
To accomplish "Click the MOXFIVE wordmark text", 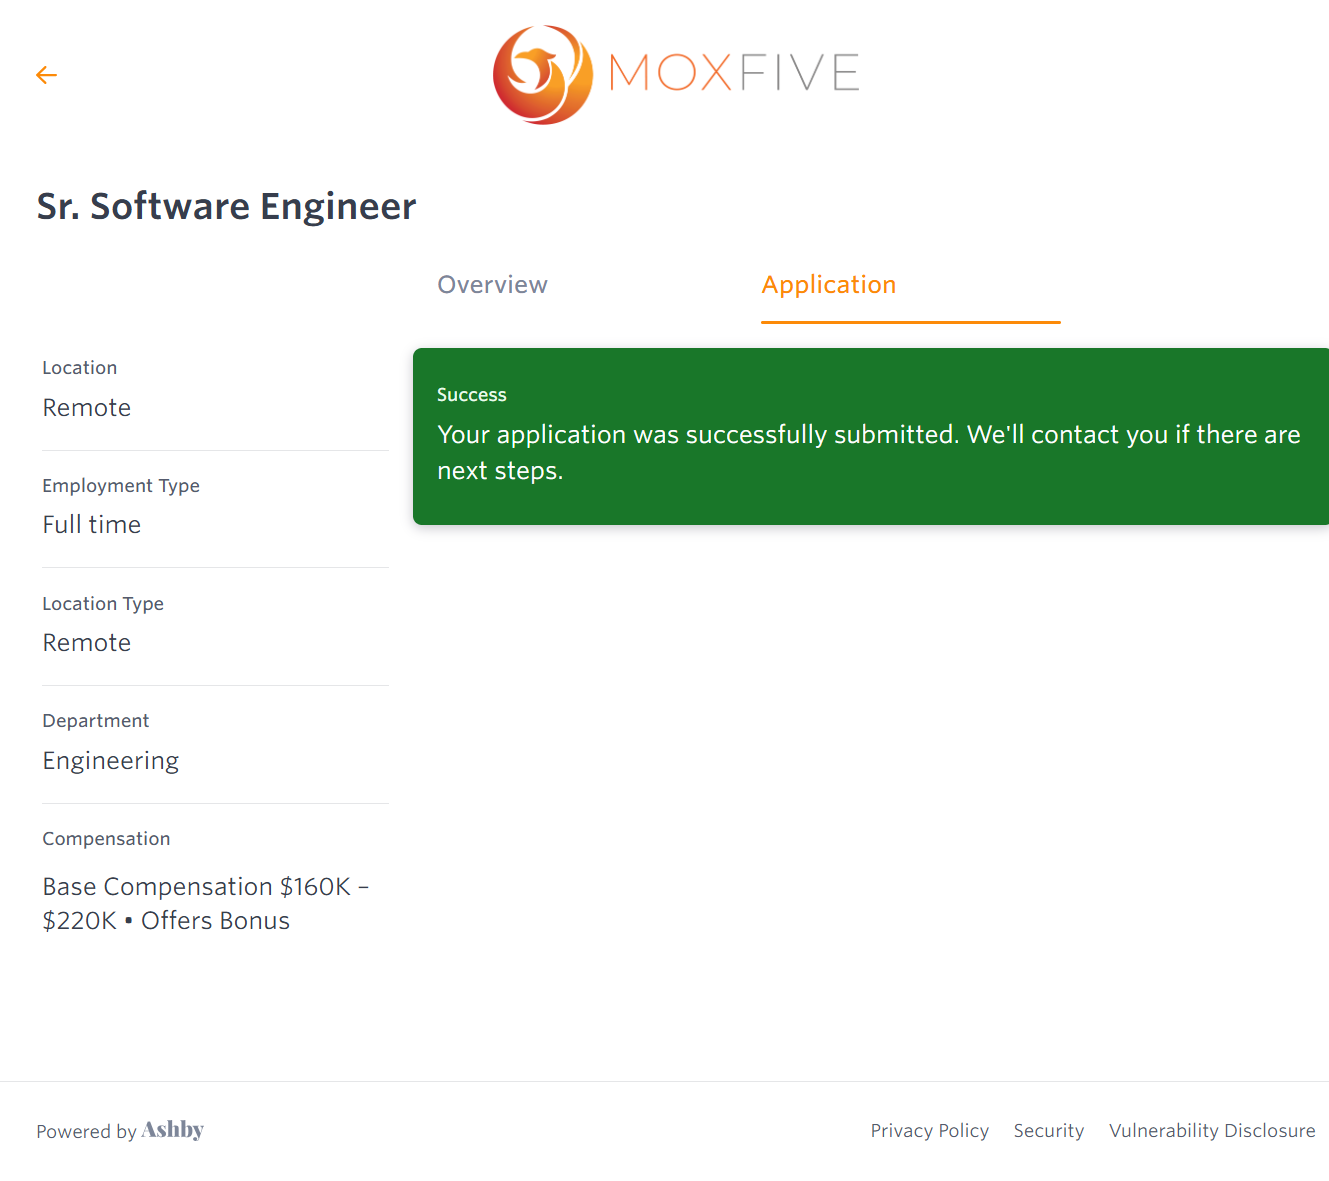I will pos(734,73).
